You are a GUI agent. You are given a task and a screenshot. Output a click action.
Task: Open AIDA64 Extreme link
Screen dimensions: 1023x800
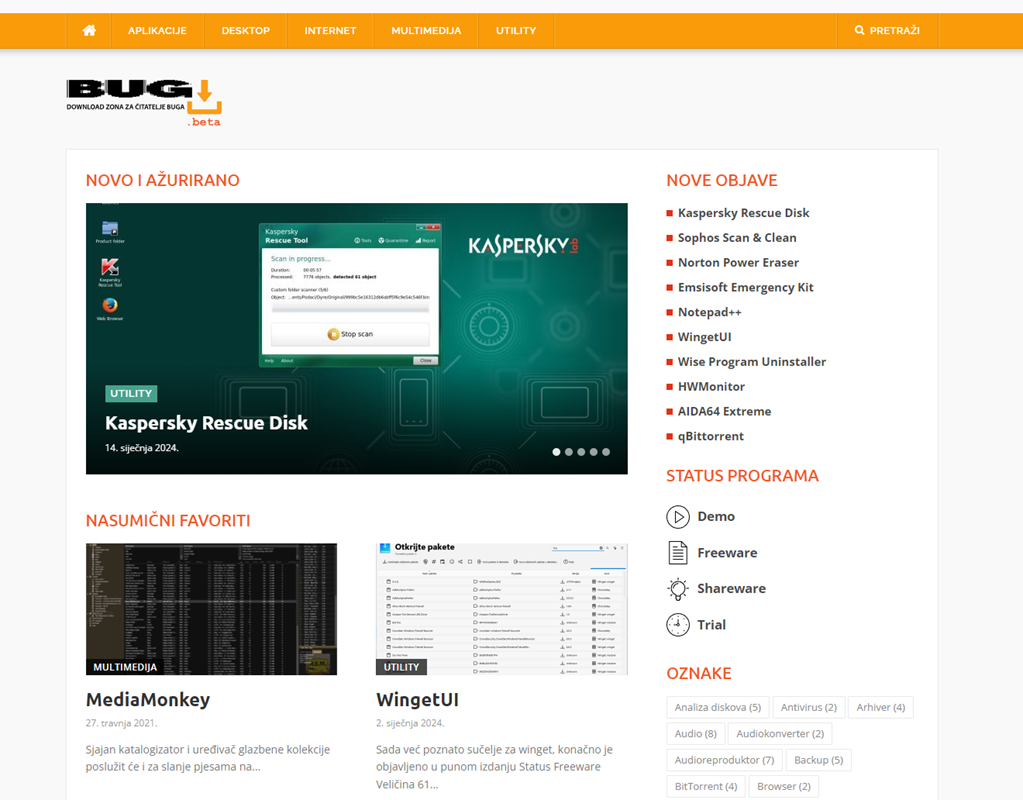[x=724, y=411]
